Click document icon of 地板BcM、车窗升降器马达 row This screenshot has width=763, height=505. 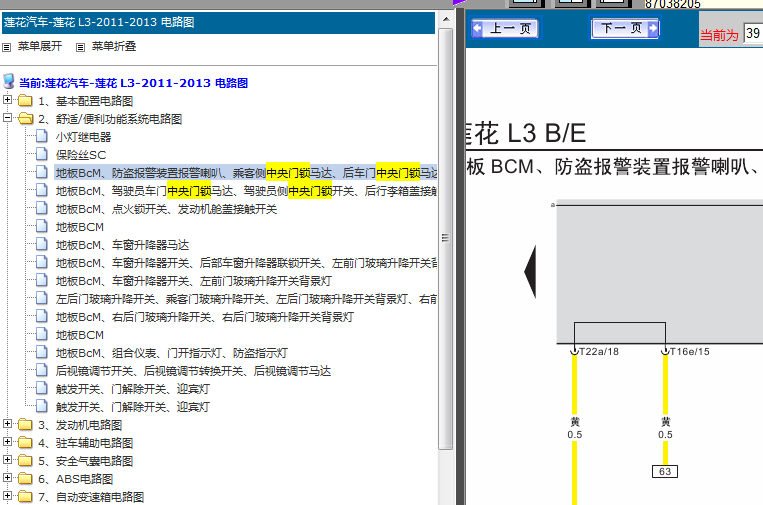(42, 244)
